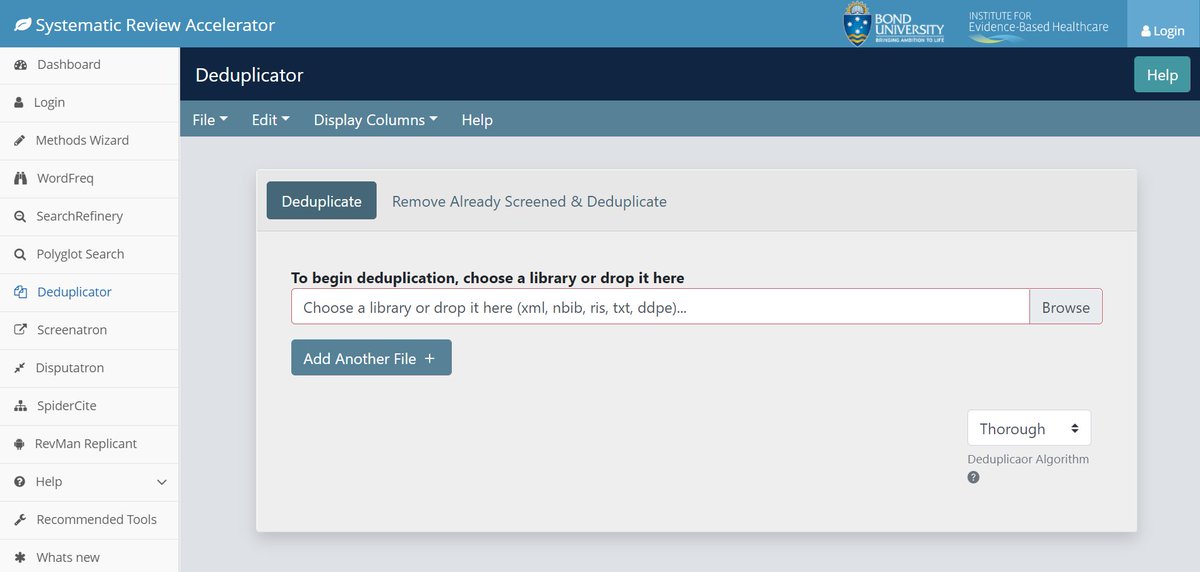Click the Recommended Tools wrench icon

19,520
